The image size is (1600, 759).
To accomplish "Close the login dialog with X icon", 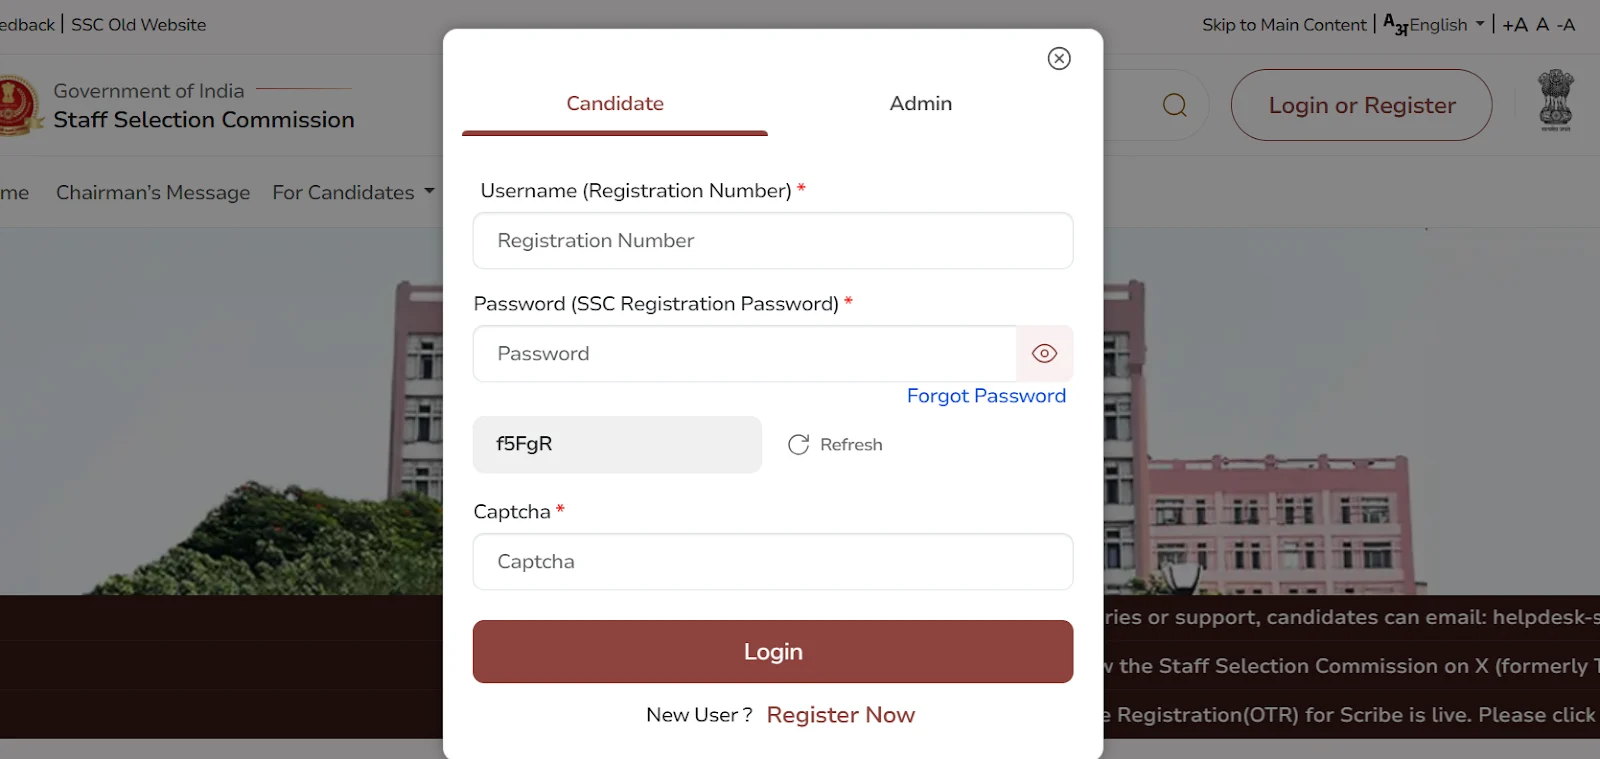I will [x=1059, y=59].
